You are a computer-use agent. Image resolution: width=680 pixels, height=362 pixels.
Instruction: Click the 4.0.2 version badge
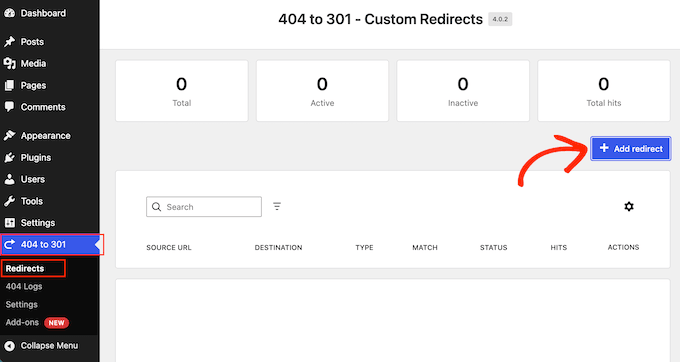(500, 19)
